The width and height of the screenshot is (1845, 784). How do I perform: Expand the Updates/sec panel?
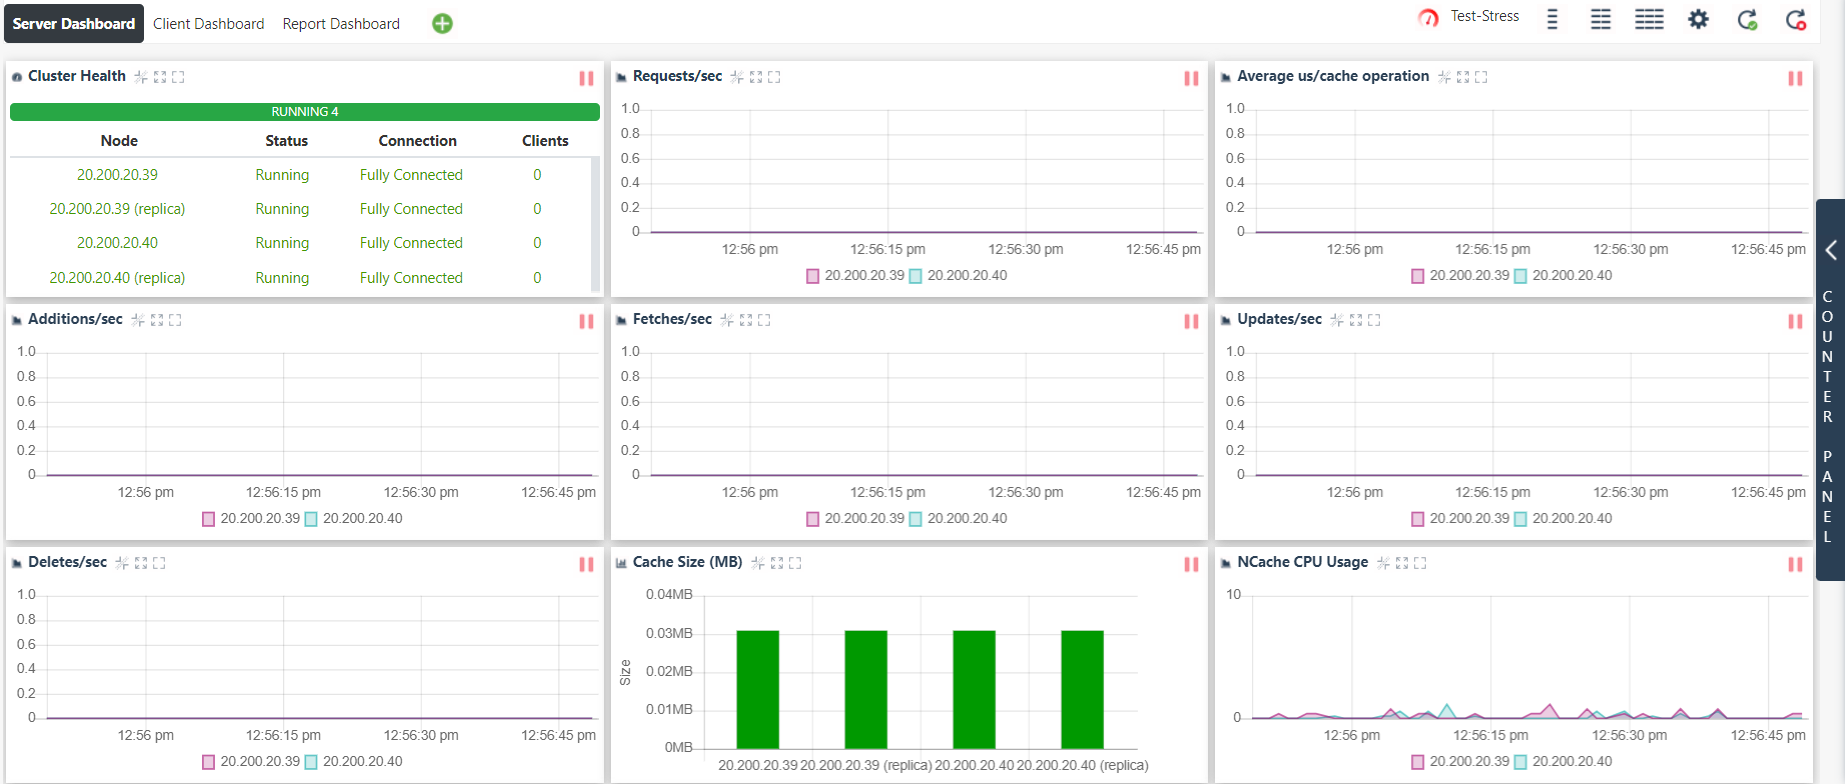[x=1356, y=320]
